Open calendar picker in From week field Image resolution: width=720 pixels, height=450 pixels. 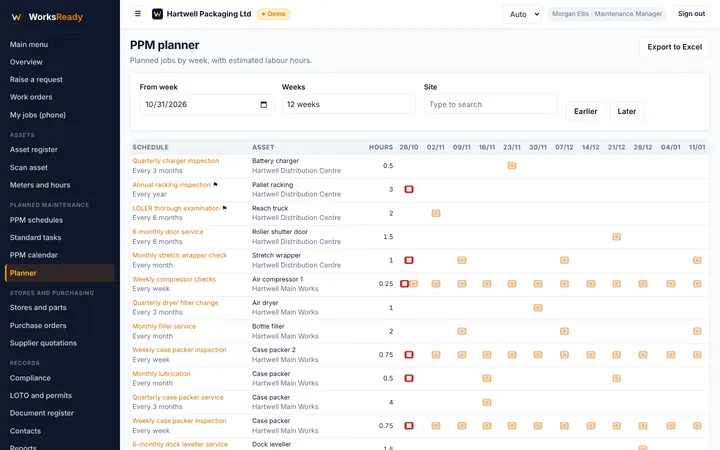pos(264,105)
